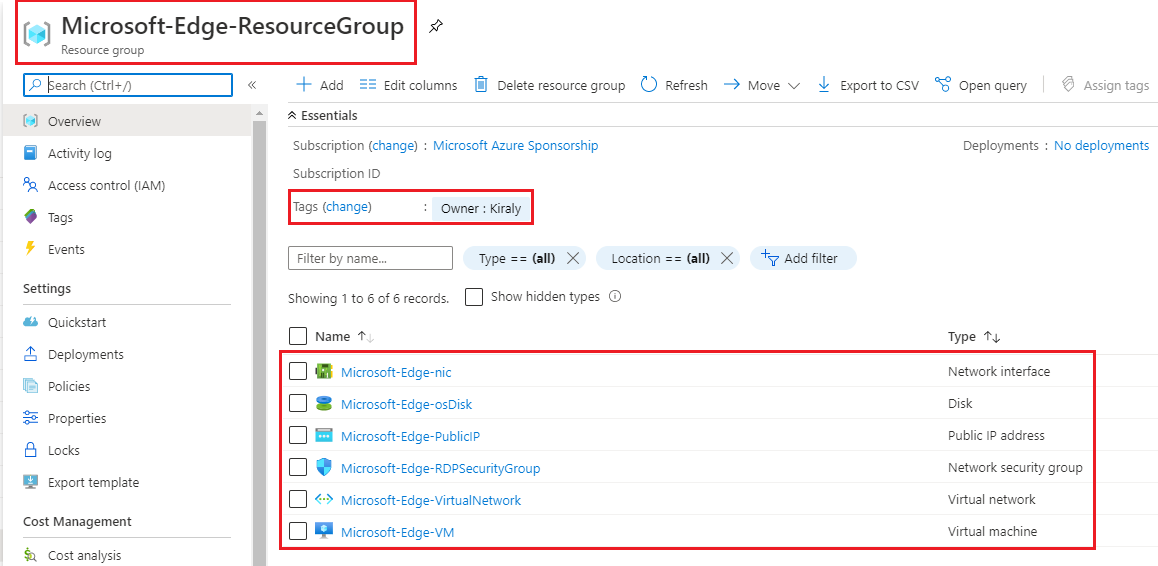Collapse the Essentials section
The height and width of the screenshot is (566, 1158).
[293, 116]
